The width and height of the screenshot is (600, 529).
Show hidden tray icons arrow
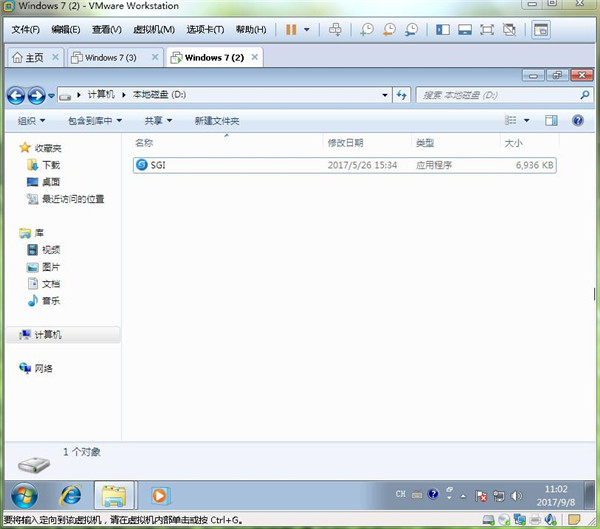[x=463, y=496]
